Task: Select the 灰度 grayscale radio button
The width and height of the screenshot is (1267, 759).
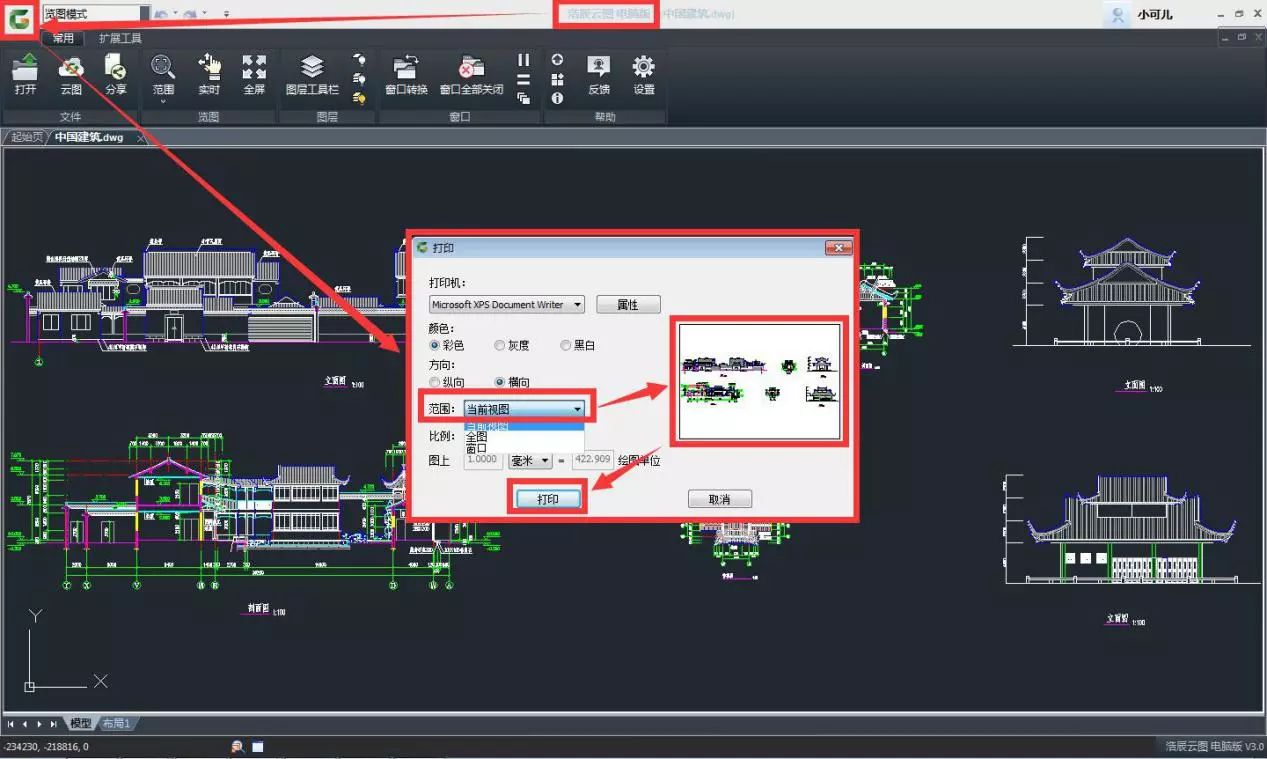Action: coord(500,345)
